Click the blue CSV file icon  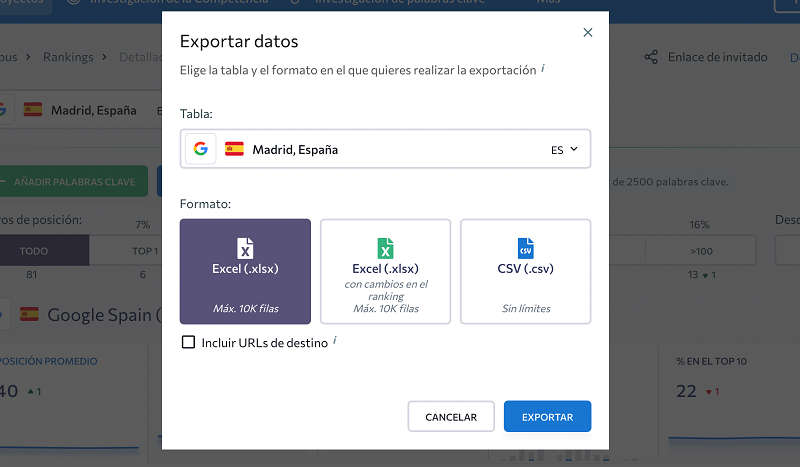[526, 249]
